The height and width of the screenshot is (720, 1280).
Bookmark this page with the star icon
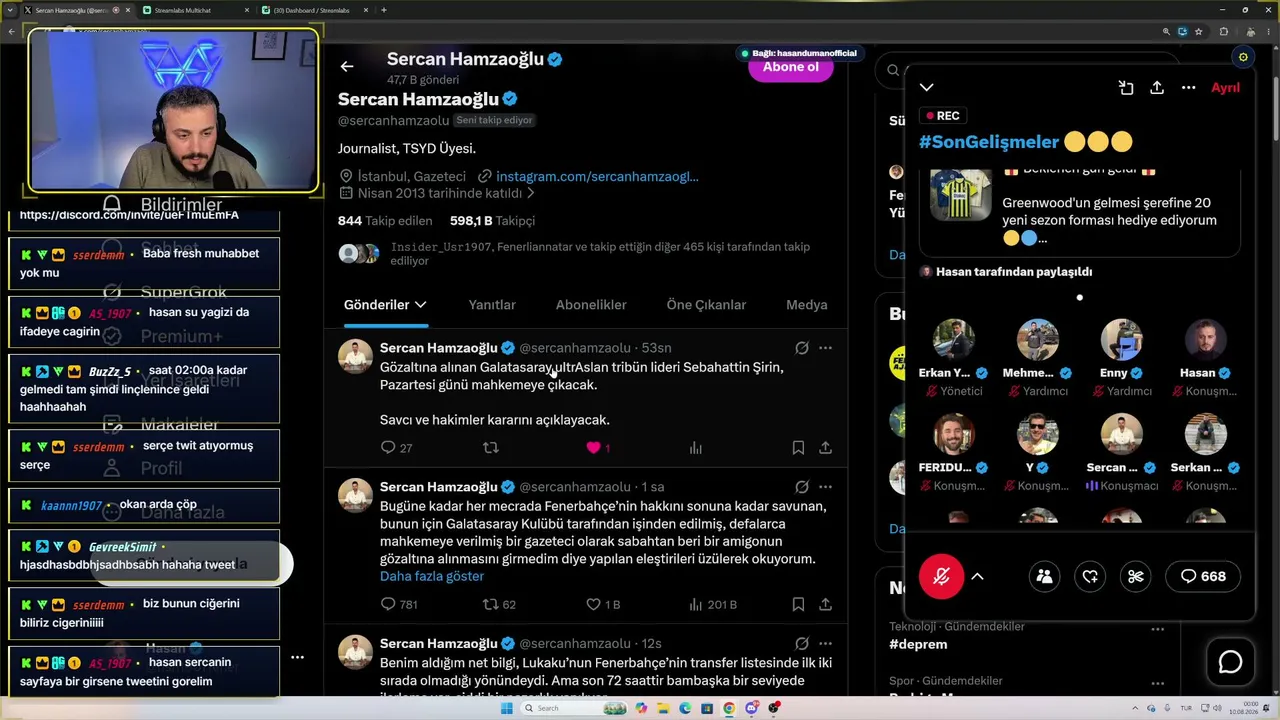pyautogui.click(x=1198, y=31)
